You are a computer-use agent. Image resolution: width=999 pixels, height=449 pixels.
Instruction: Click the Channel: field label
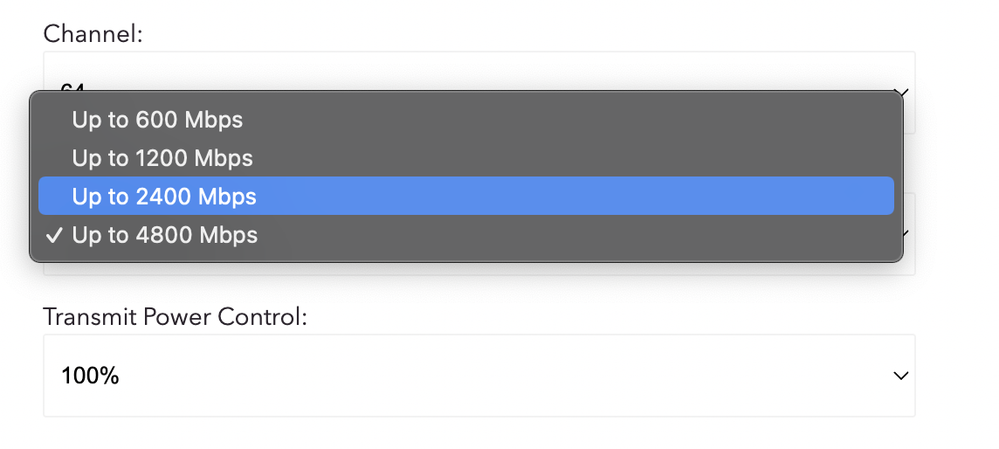coord(93,34)
